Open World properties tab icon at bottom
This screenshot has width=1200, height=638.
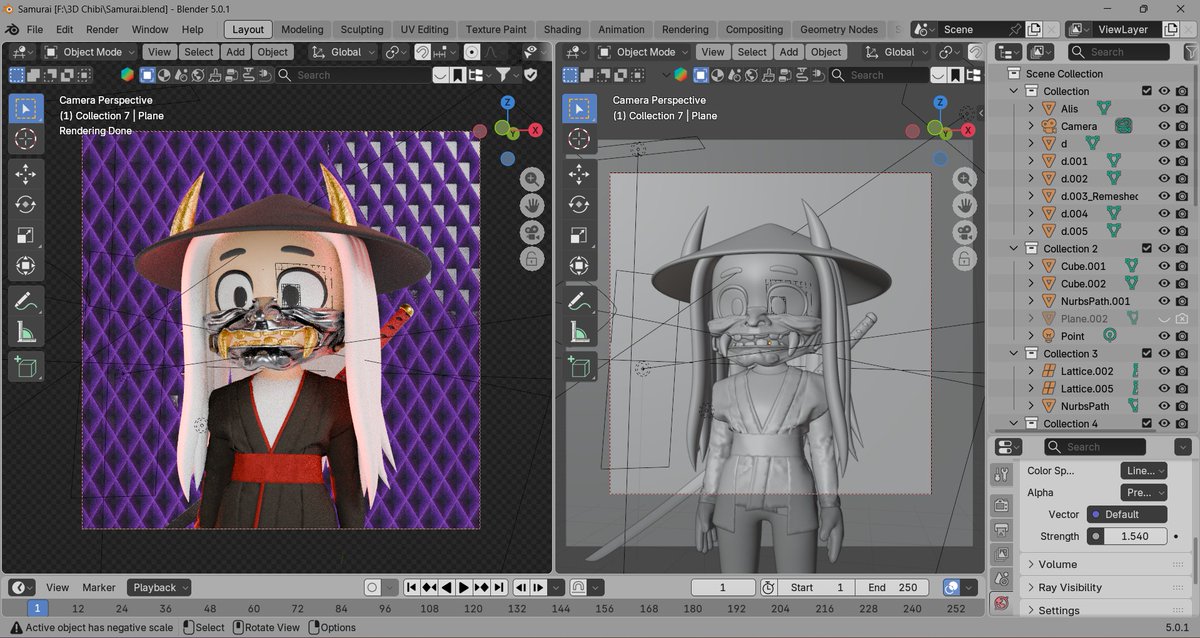point(1001,603)
